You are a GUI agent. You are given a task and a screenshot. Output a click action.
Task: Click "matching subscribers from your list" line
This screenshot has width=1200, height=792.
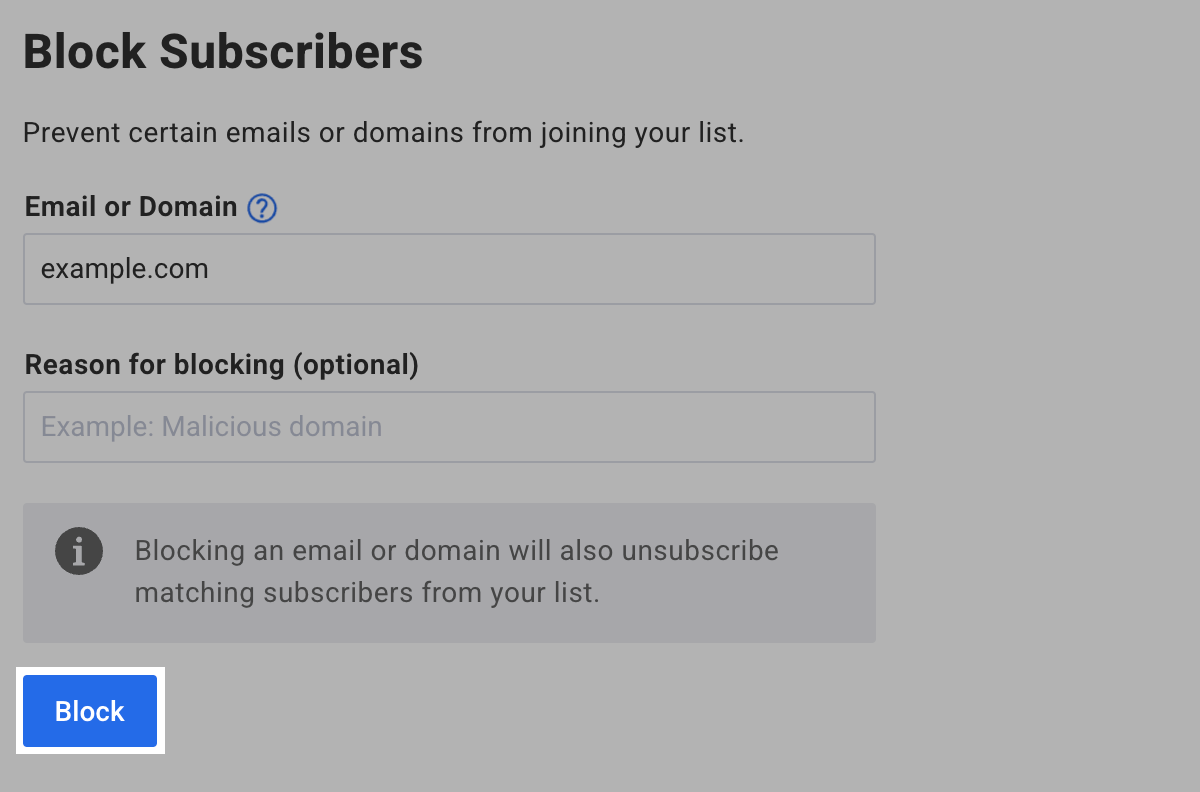coord(367,593)
